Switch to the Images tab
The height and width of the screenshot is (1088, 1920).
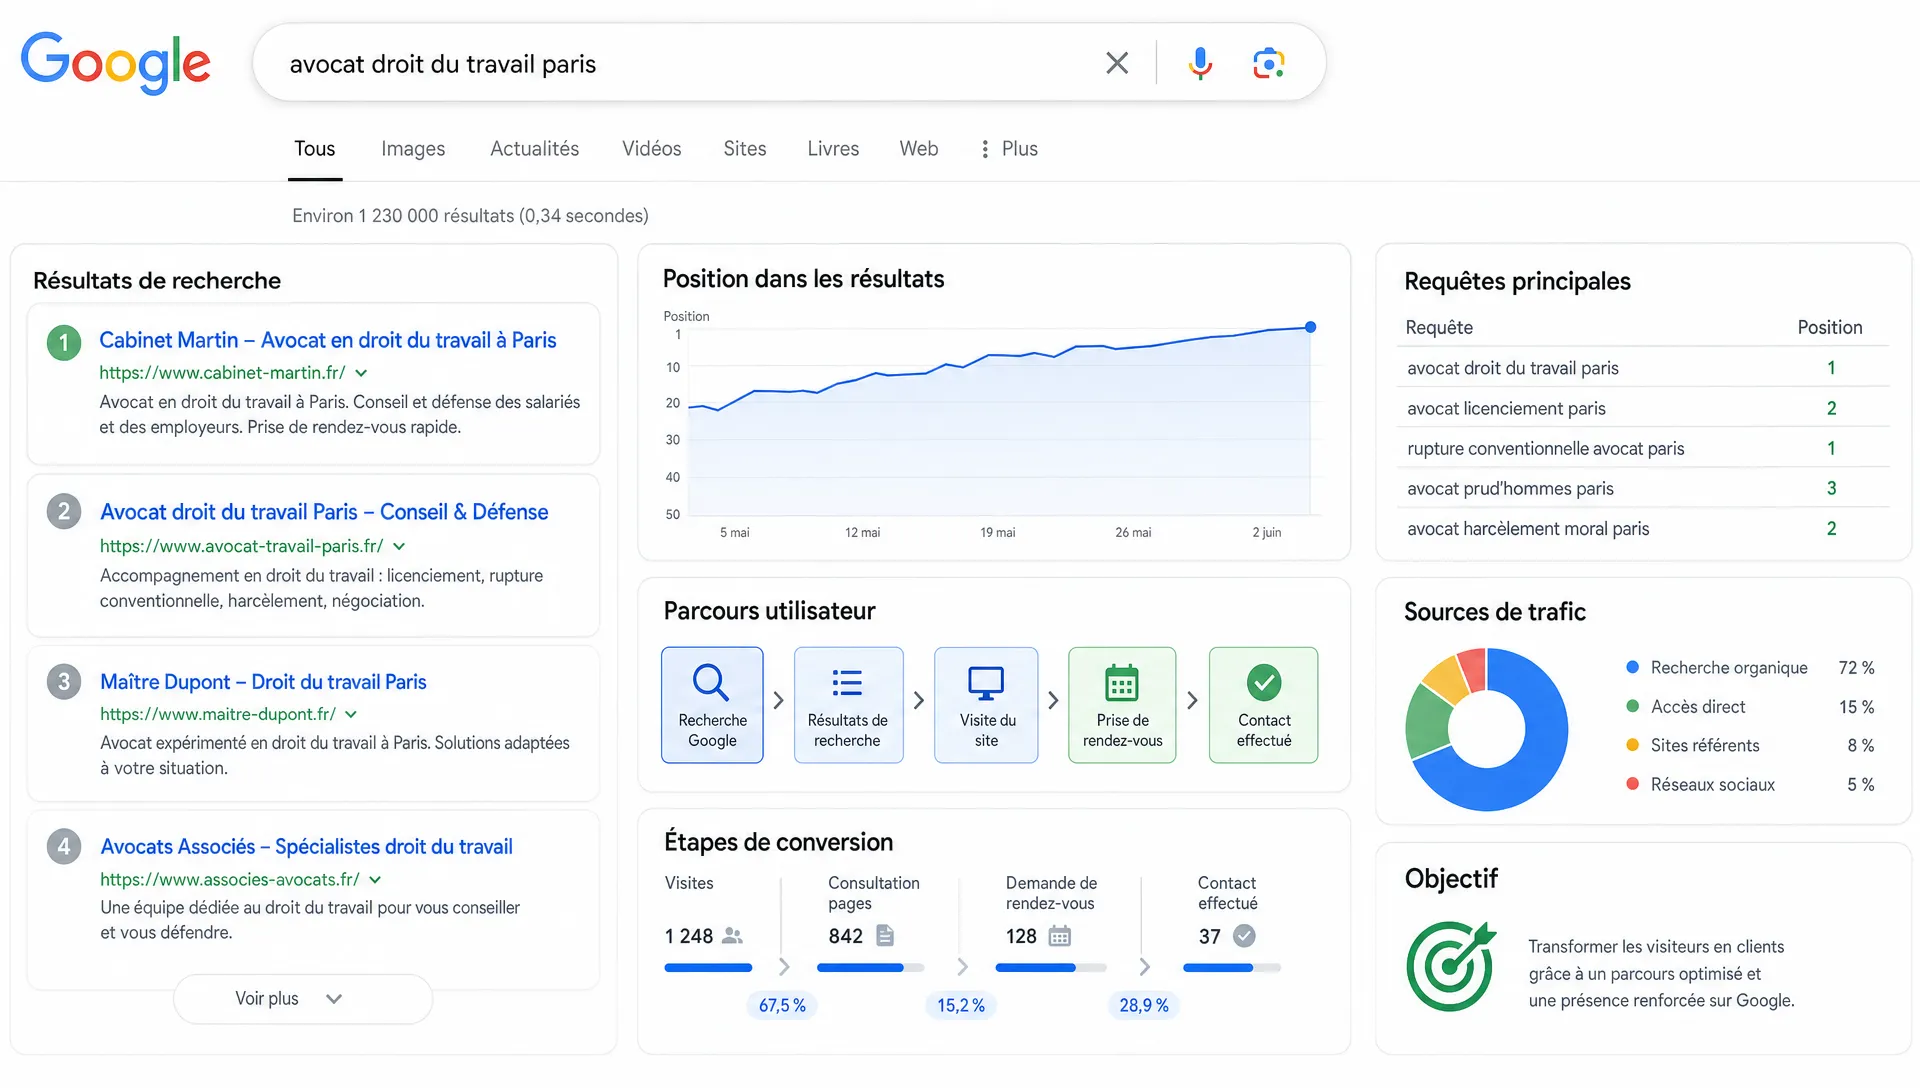(413, 149)
